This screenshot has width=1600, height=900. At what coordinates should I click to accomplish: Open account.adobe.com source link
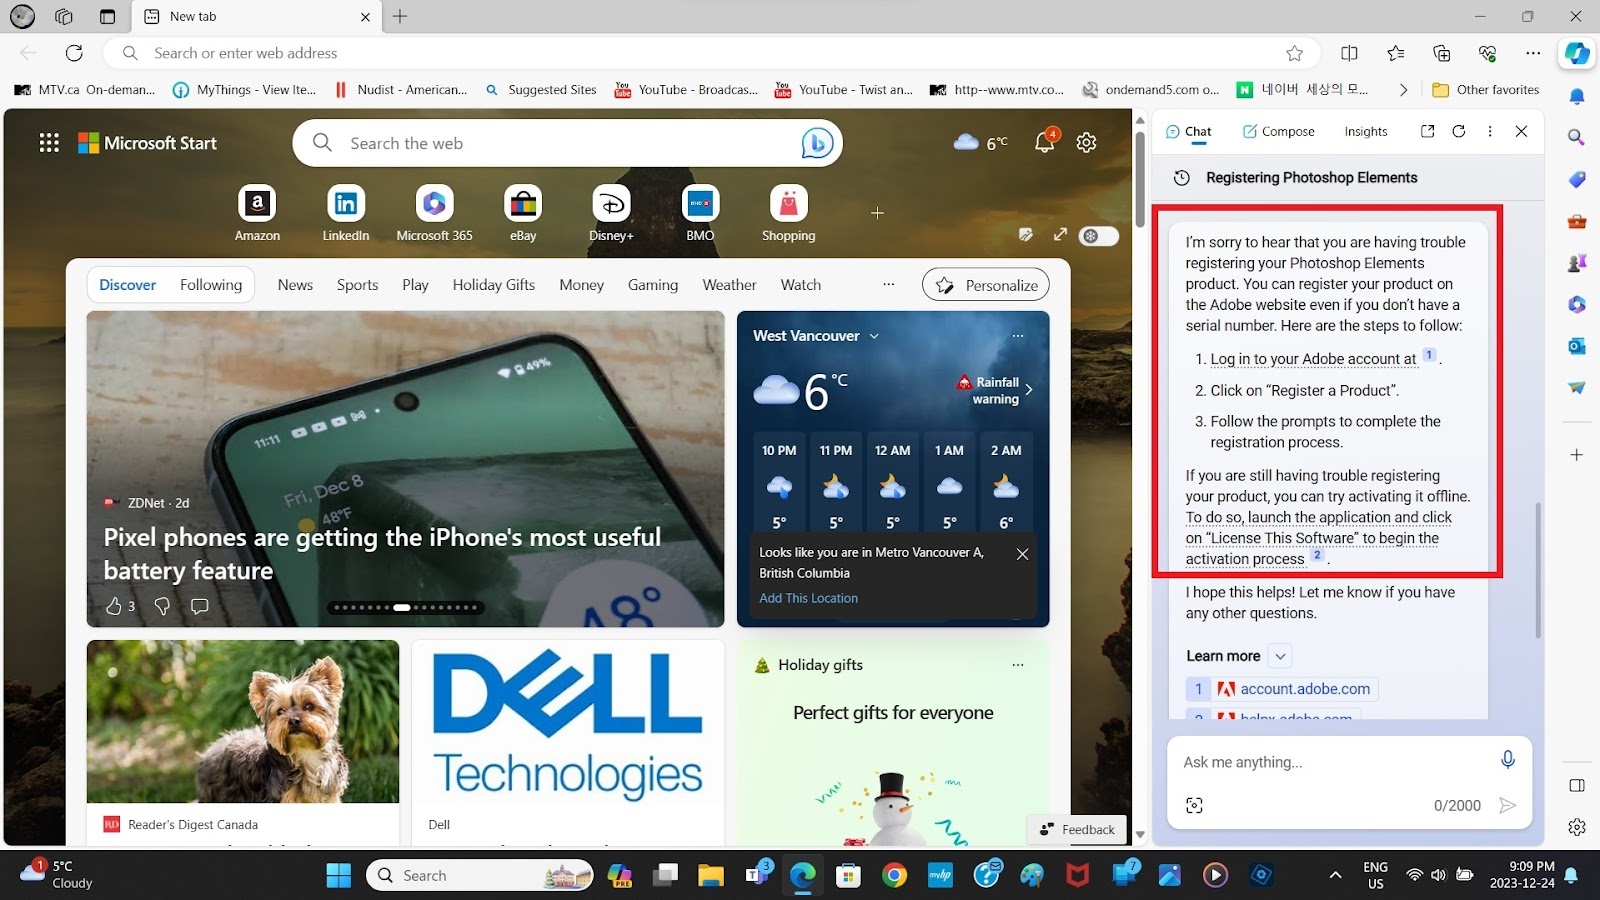(x=1282, y=689)
